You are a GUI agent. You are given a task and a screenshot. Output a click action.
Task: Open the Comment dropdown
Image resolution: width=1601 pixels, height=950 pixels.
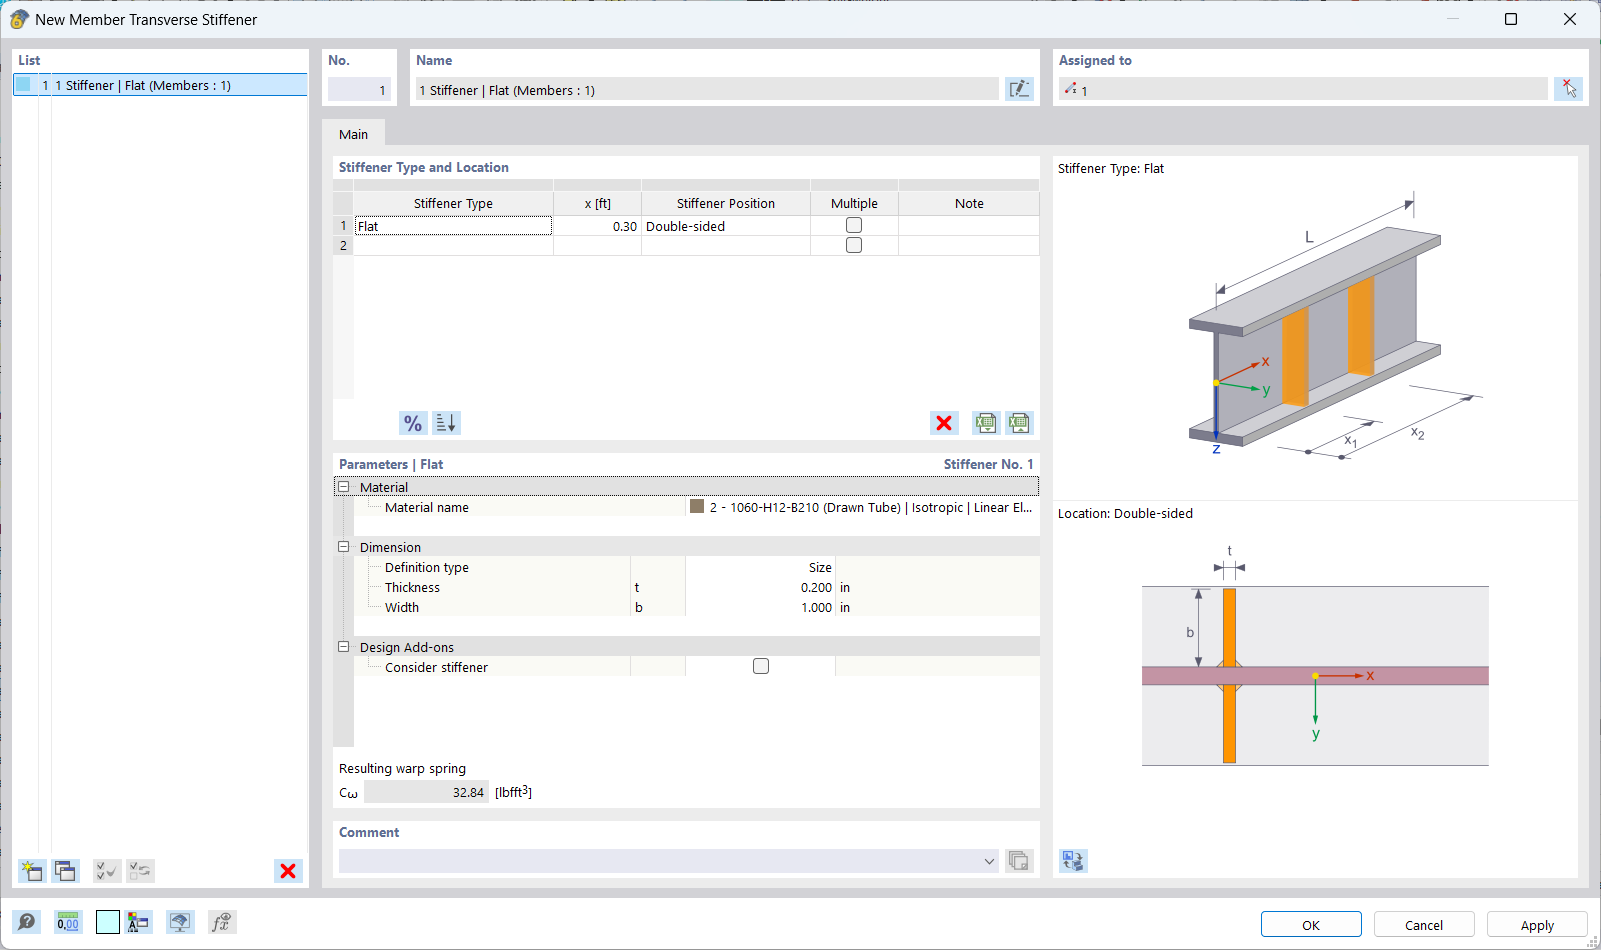tap(989, 861)
